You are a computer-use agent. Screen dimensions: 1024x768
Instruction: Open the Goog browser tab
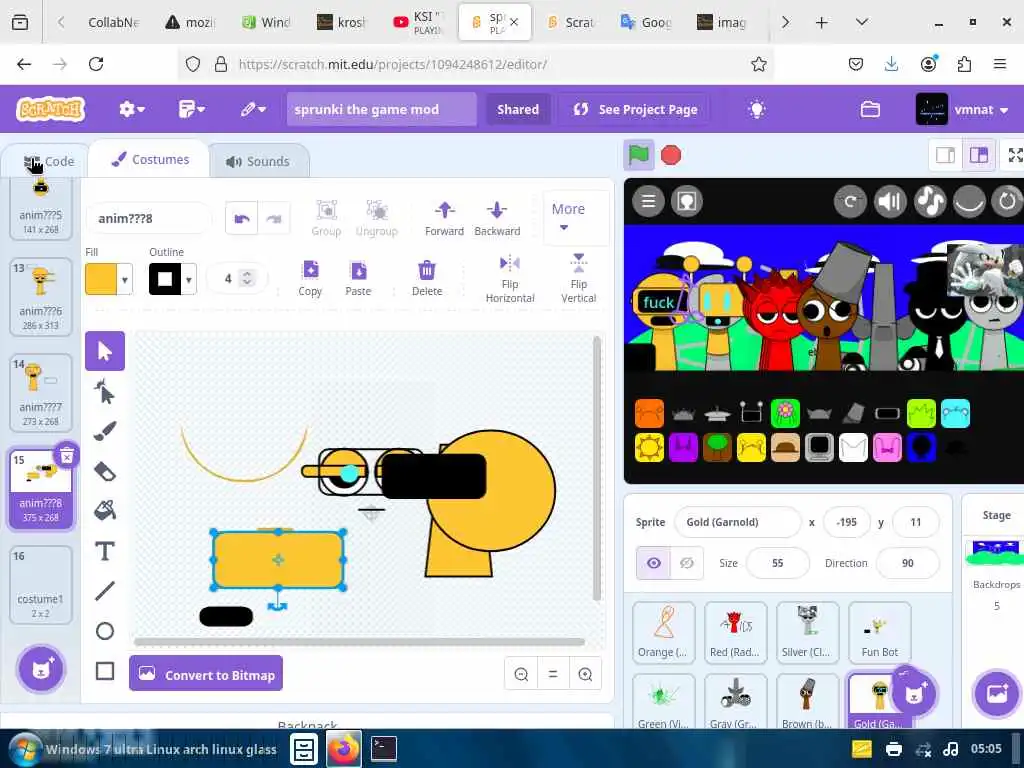pos(645,22)
